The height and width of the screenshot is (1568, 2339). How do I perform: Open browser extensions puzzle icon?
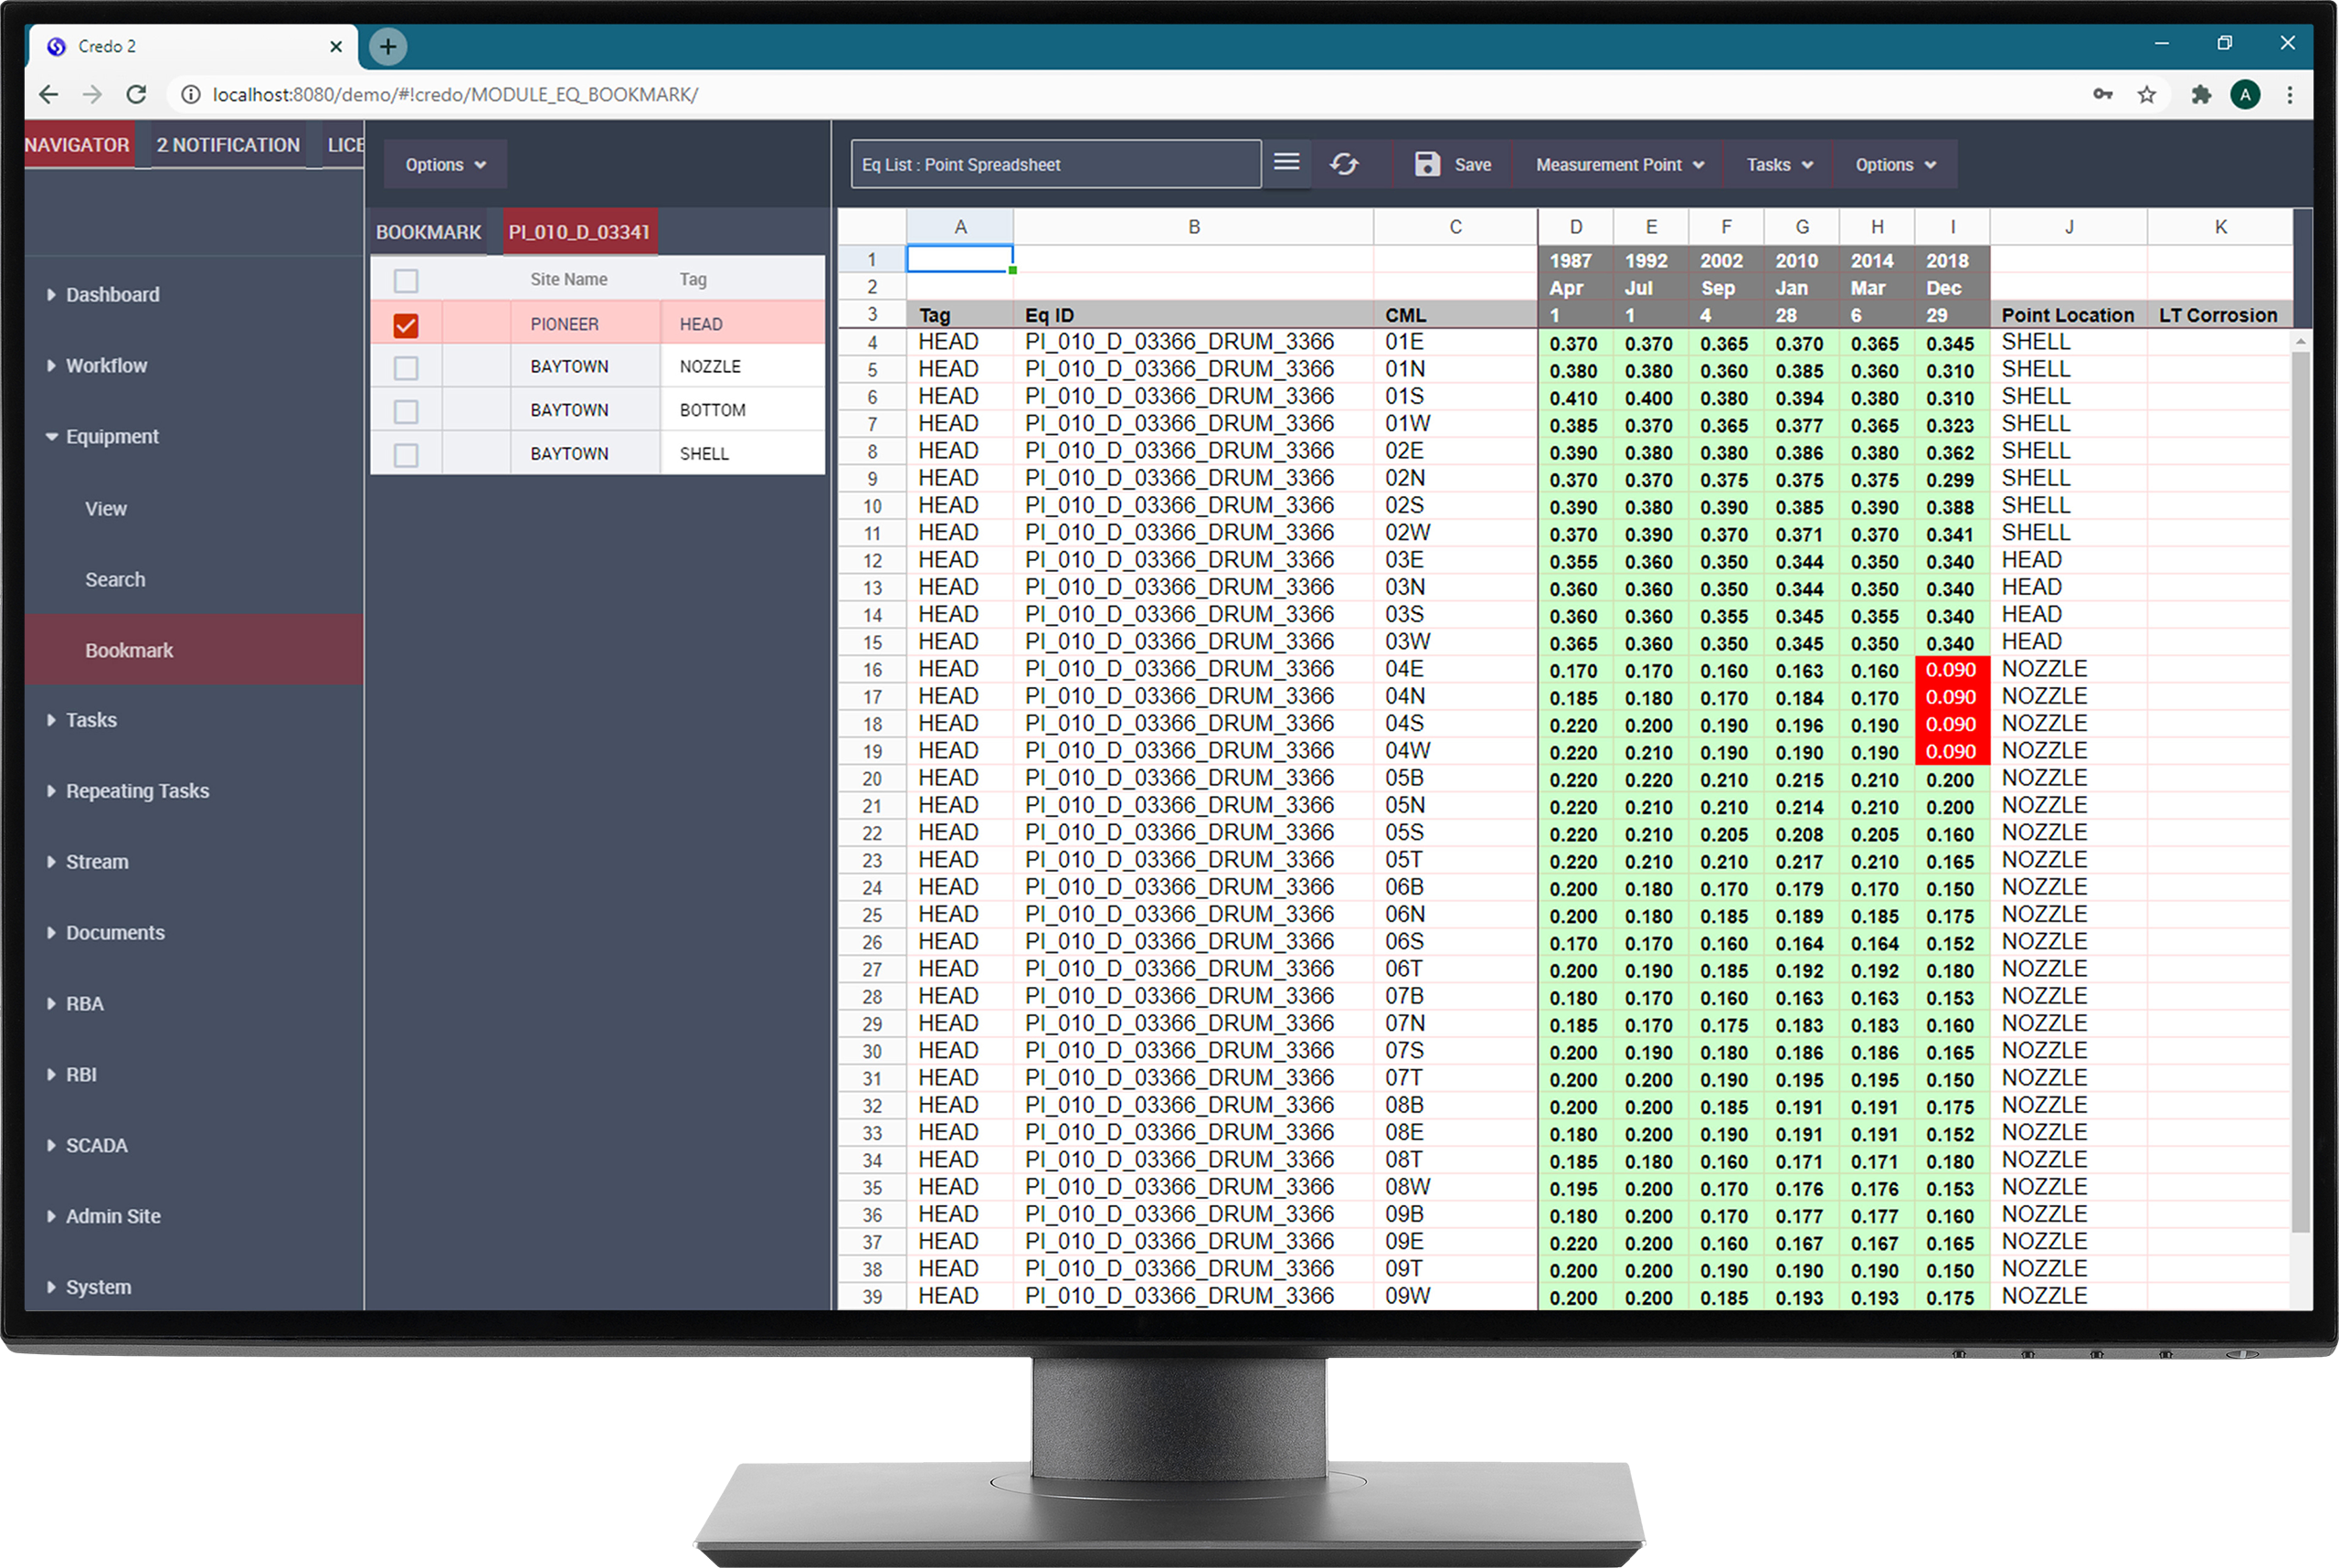coord(2201,95)
